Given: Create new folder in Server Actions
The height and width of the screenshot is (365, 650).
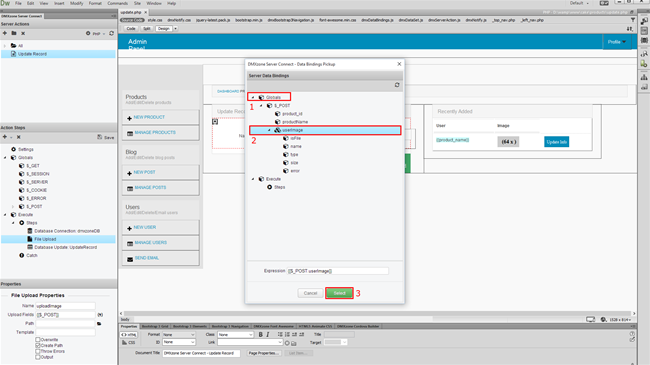Looking at the screenshot, I should (14, 33).
